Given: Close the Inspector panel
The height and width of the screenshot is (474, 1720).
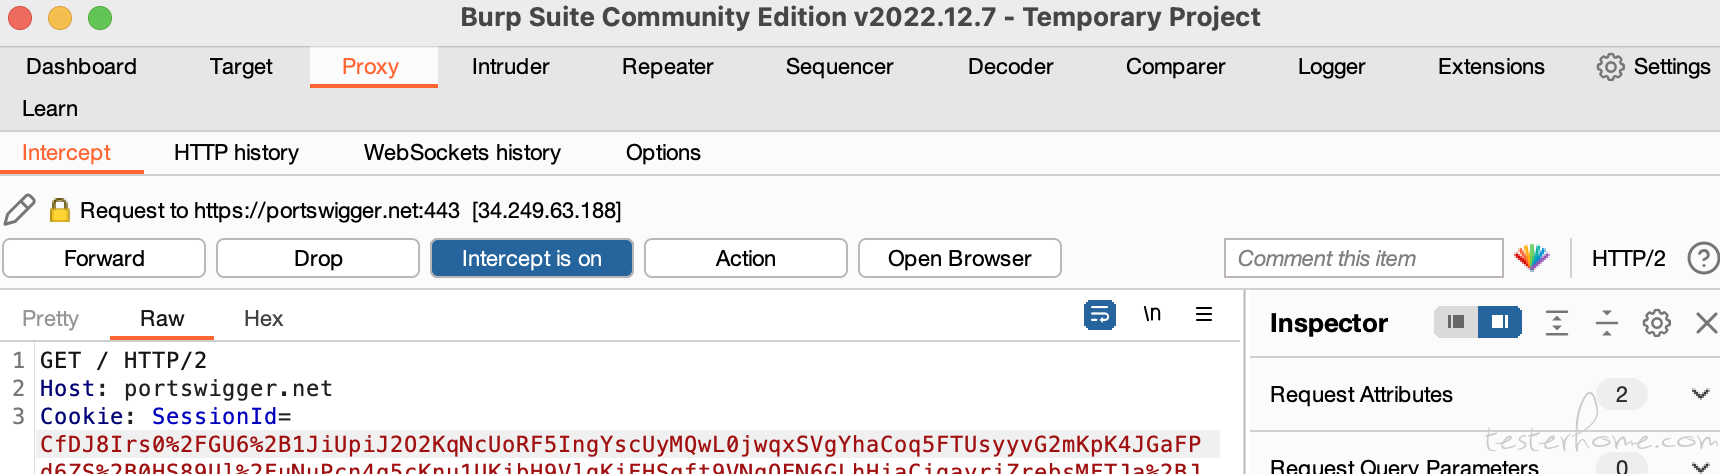Looking at the screenshot, I should pos(1706,322).
